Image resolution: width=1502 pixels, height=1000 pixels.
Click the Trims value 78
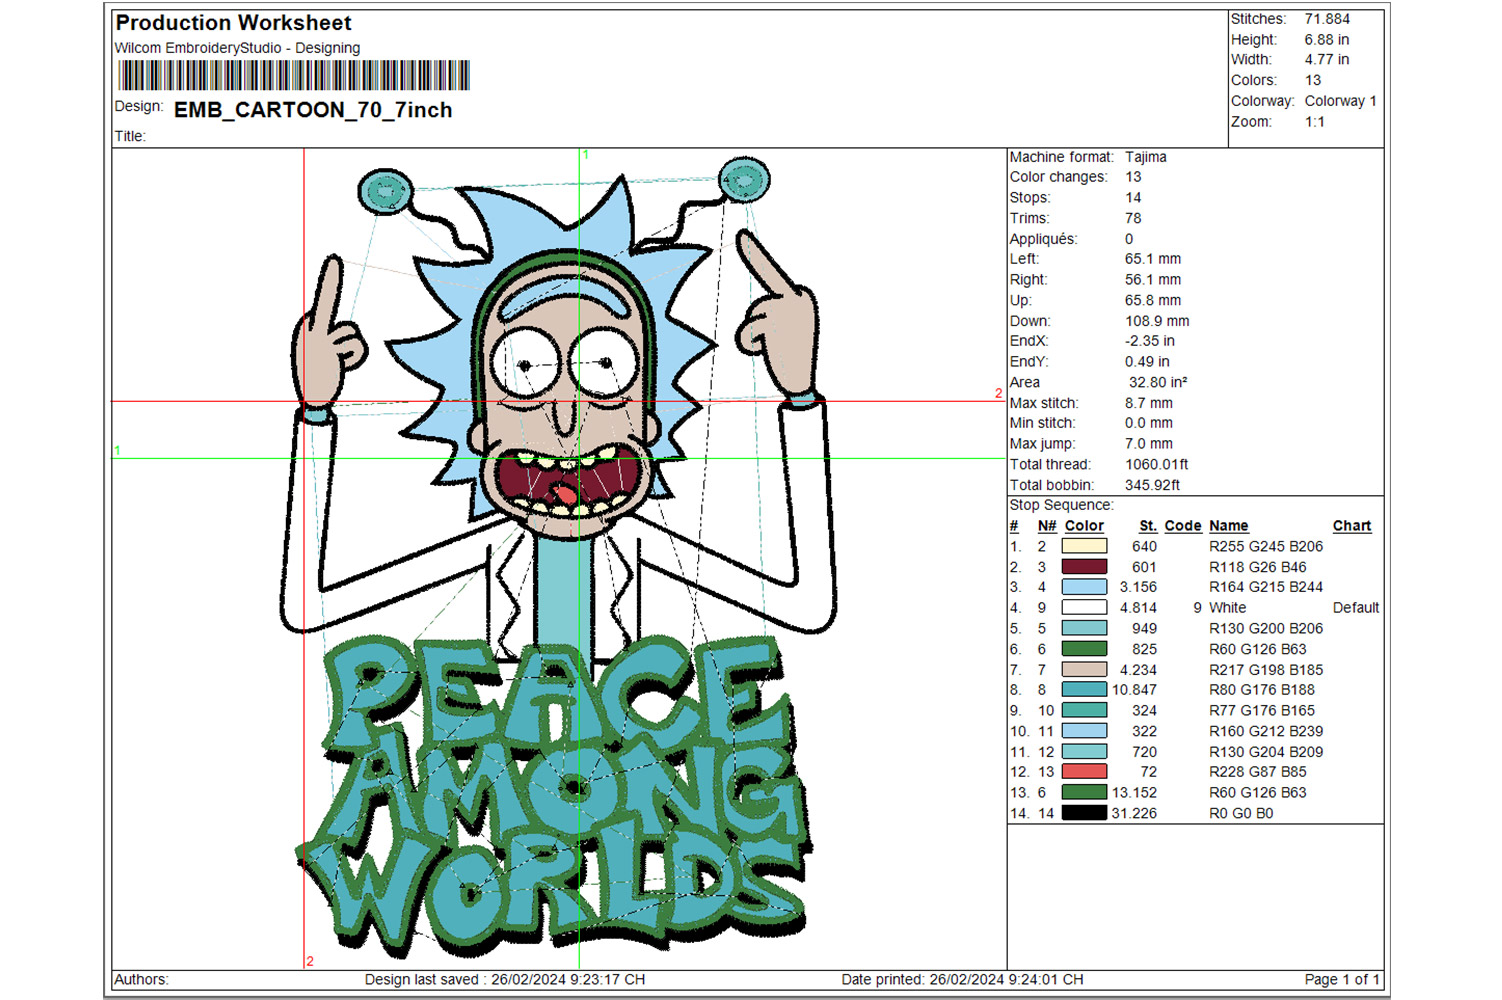coord(1133,218)
